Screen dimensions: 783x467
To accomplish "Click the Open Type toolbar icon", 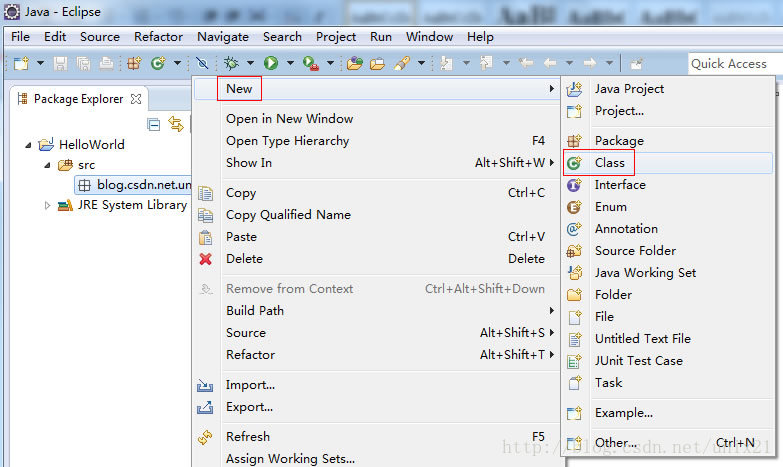I will tap(355, 63).
